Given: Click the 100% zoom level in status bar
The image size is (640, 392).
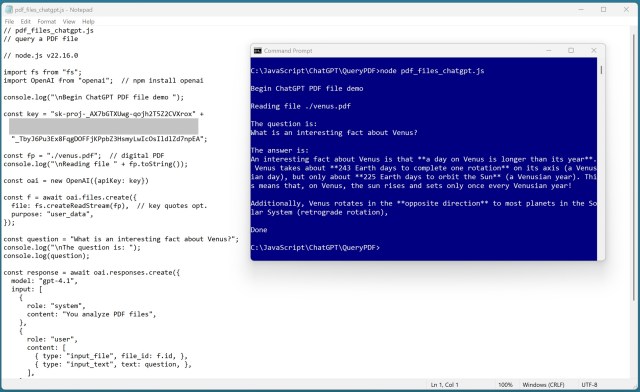Looking at the screenshot, I should [505, 385].
